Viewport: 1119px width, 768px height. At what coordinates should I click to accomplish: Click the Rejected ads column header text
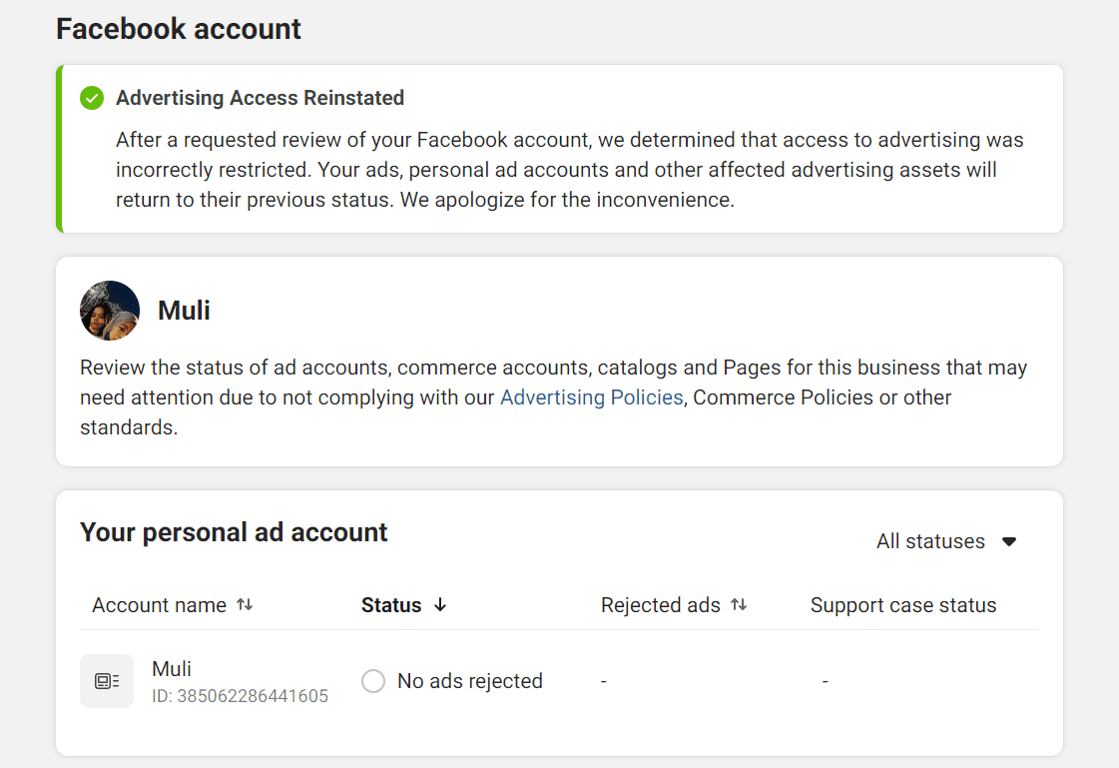(660, 605)
